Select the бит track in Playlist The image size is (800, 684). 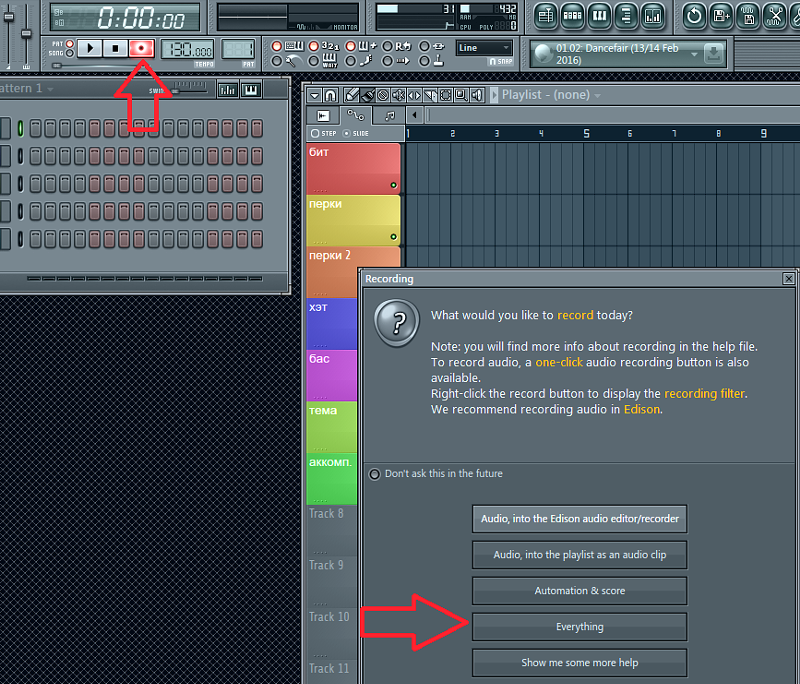coord(354,168)
